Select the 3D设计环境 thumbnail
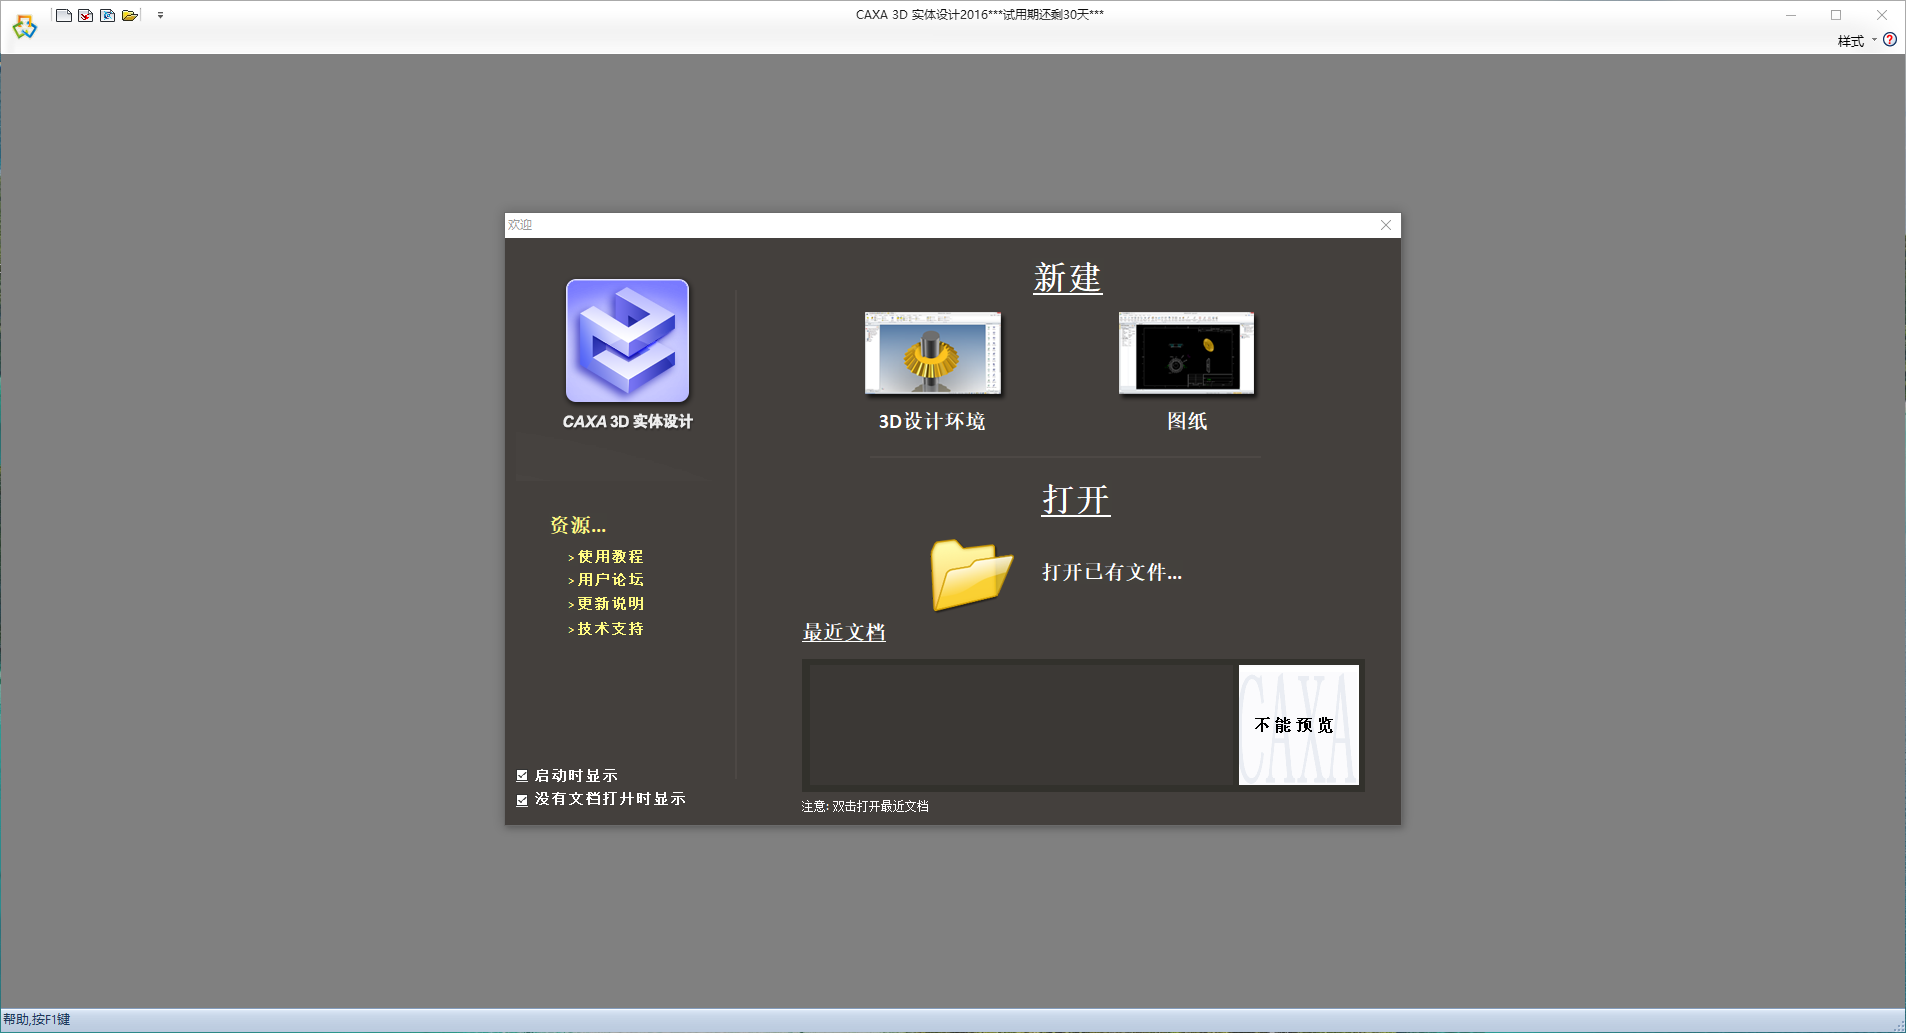 (x=932, y=353)
